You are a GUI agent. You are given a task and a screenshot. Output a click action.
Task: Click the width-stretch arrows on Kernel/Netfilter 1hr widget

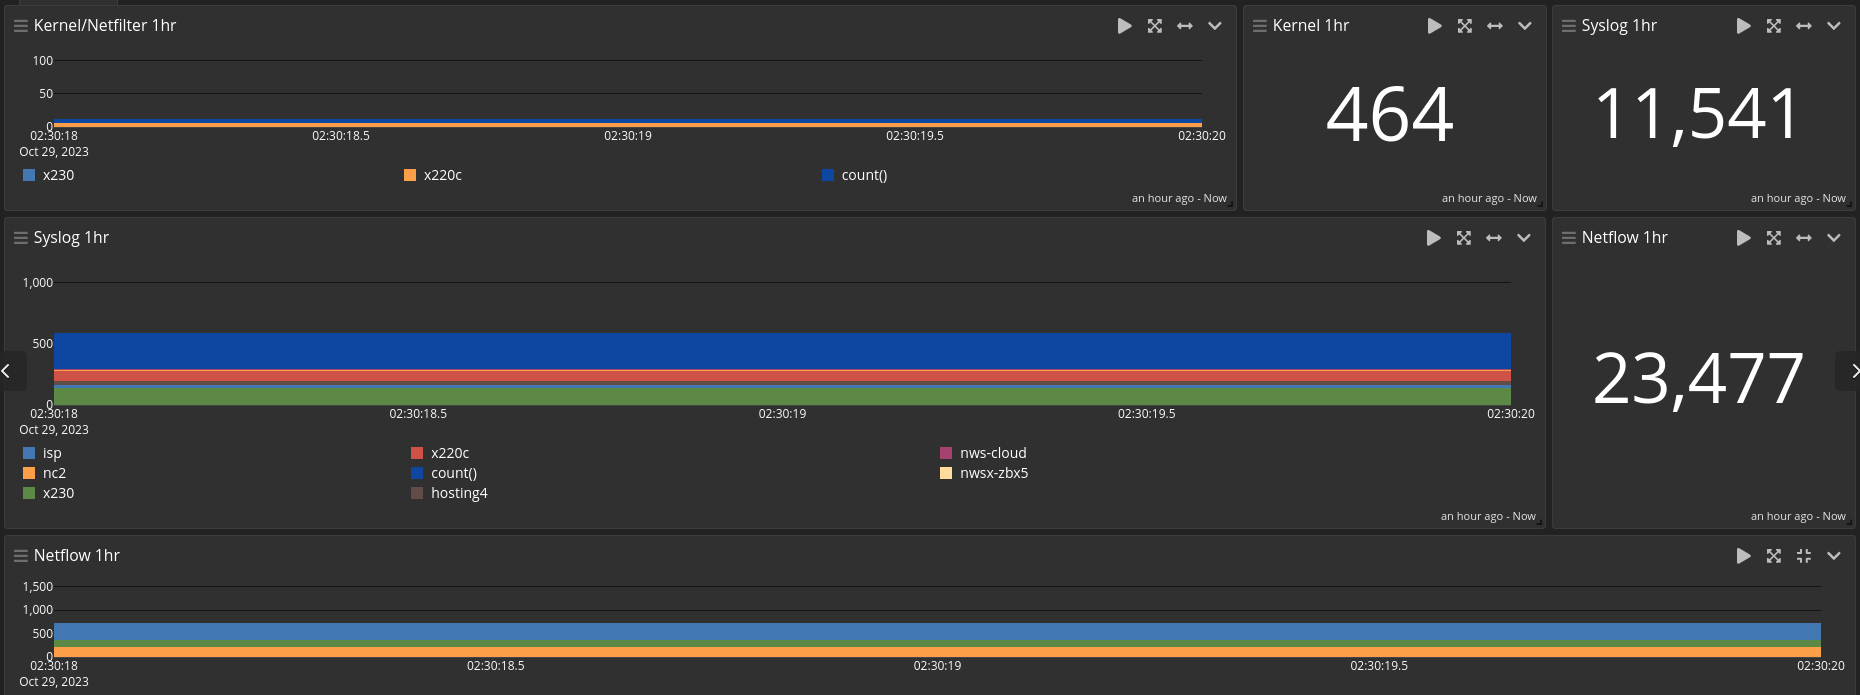tap(1185, 26)
